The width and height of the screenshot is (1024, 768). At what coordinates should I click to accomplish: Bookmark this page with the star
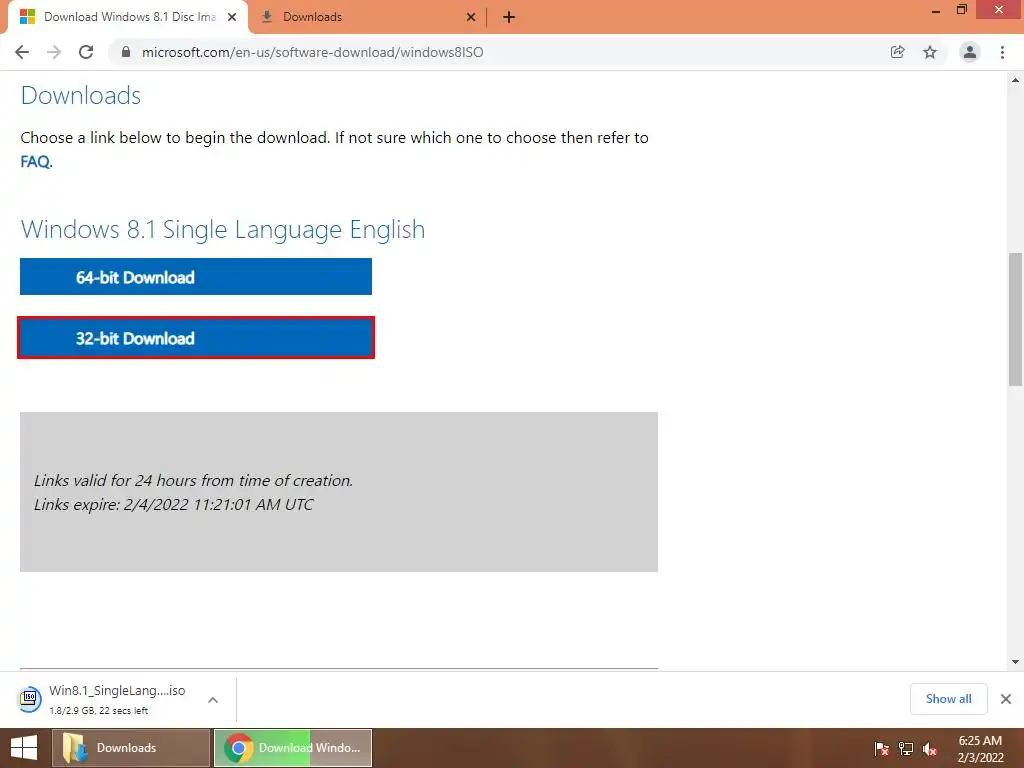coord(930,52)
